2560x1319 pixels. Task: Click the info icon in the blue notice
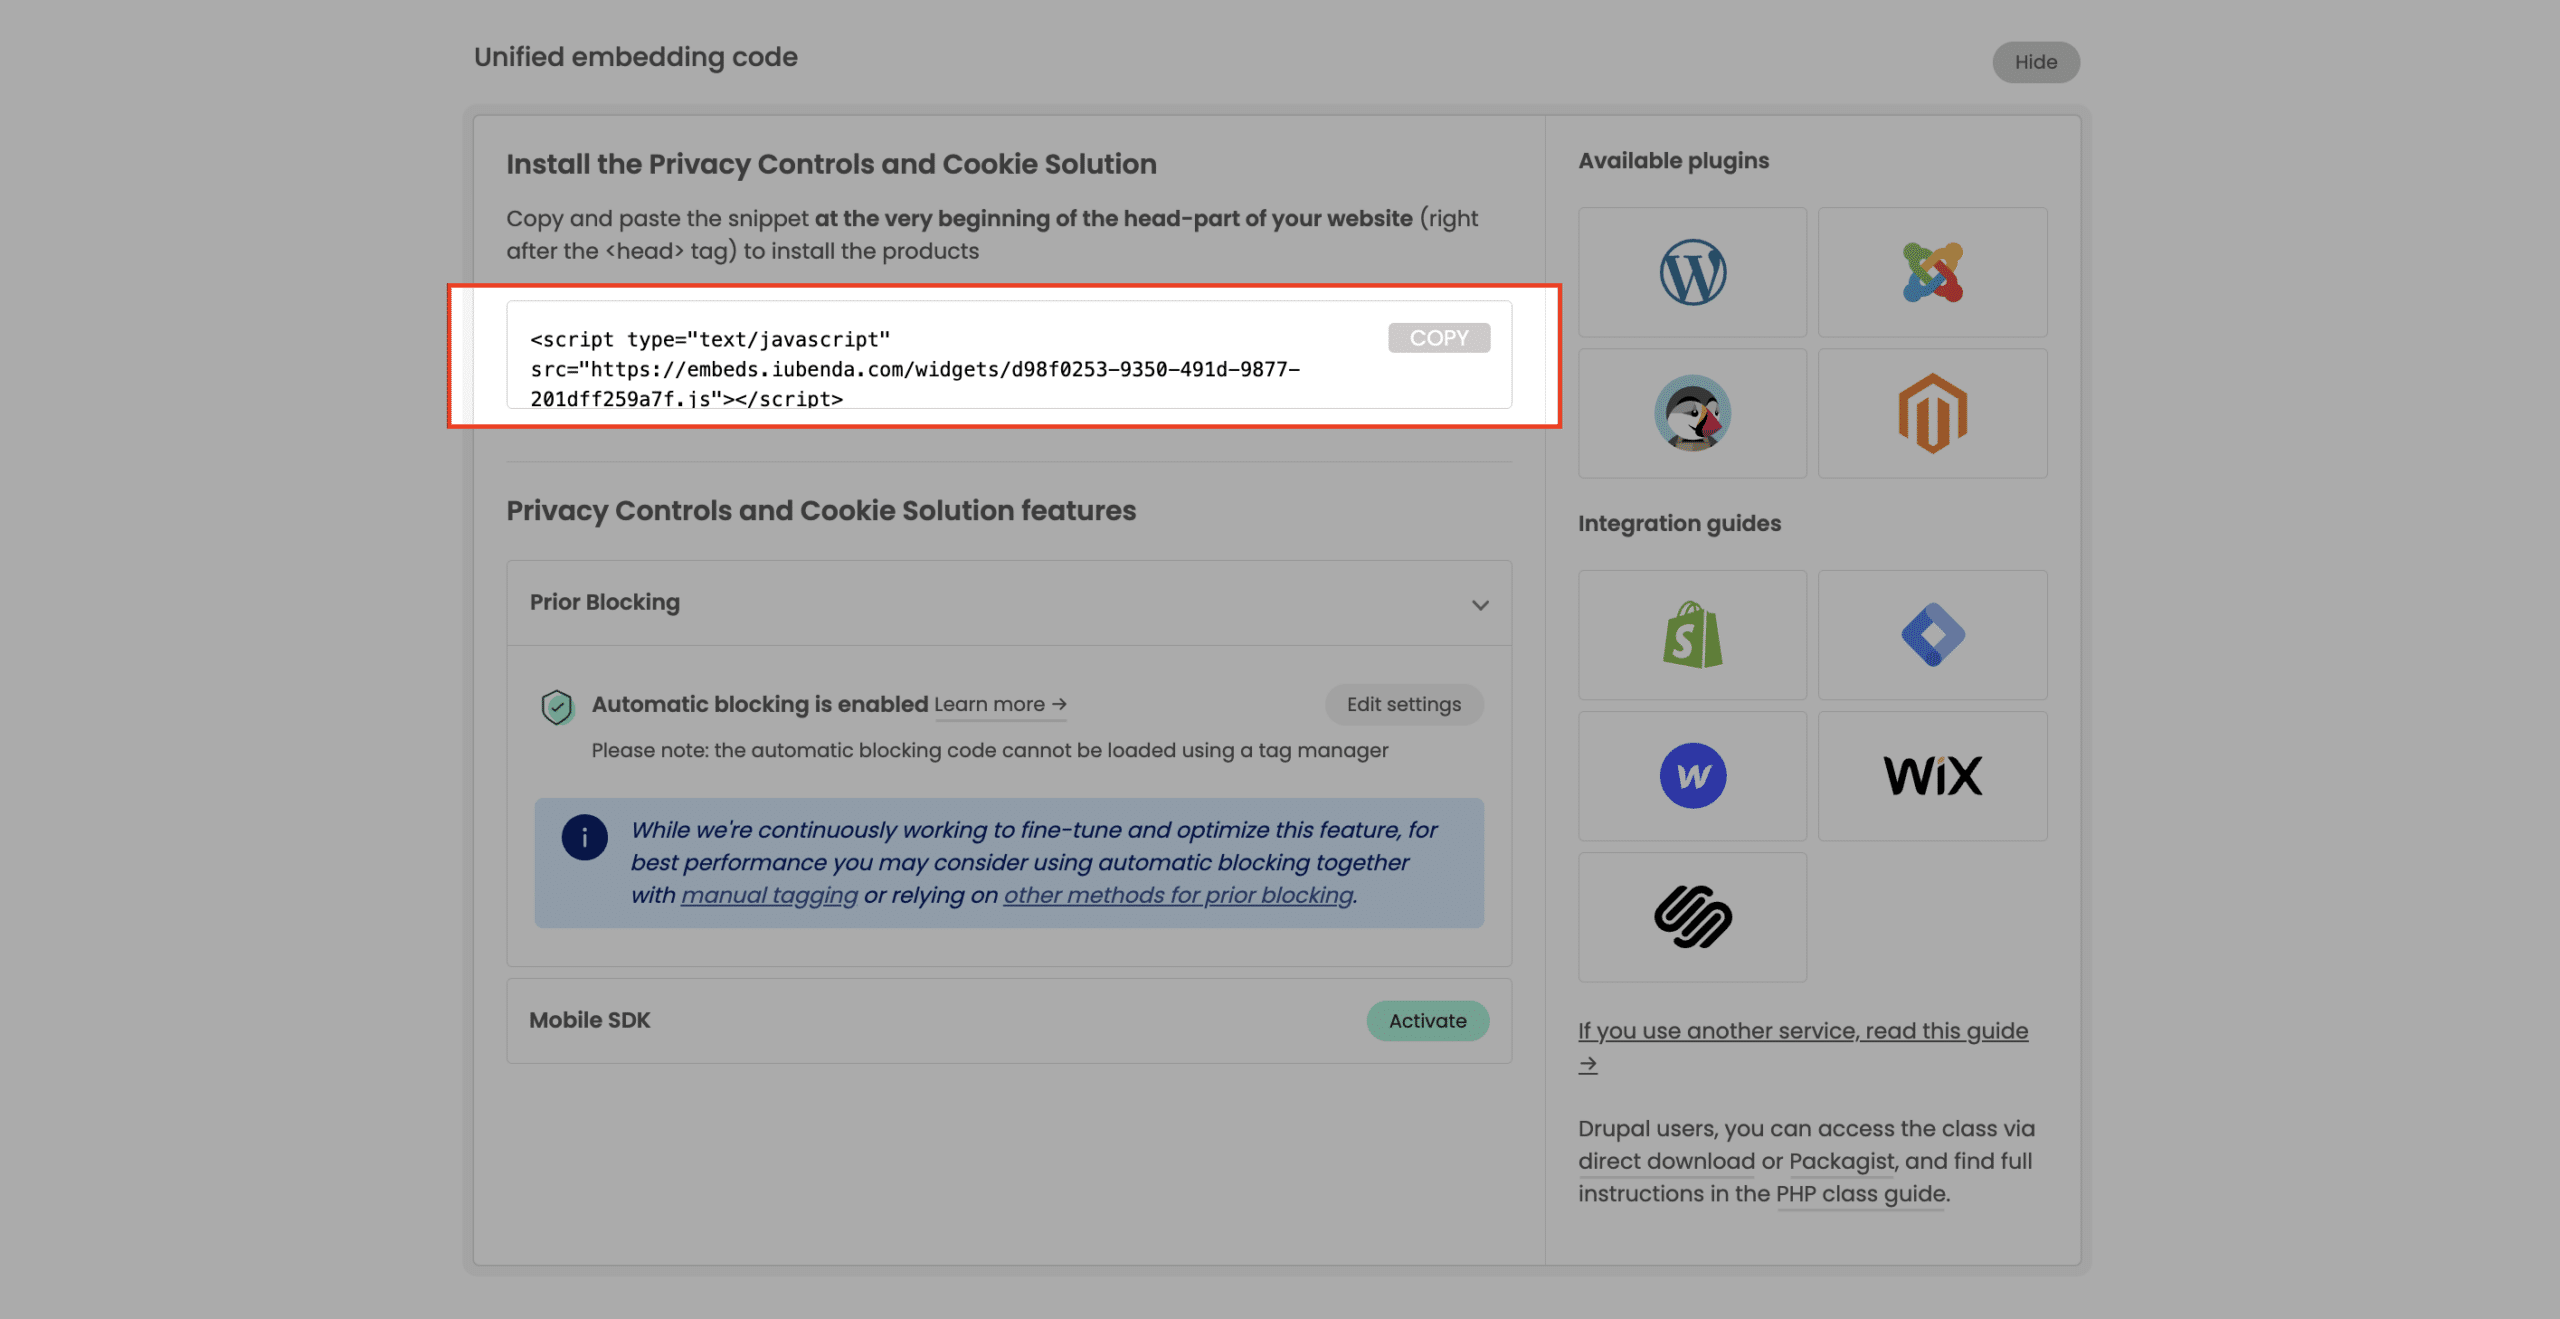[x=585, y=837]
